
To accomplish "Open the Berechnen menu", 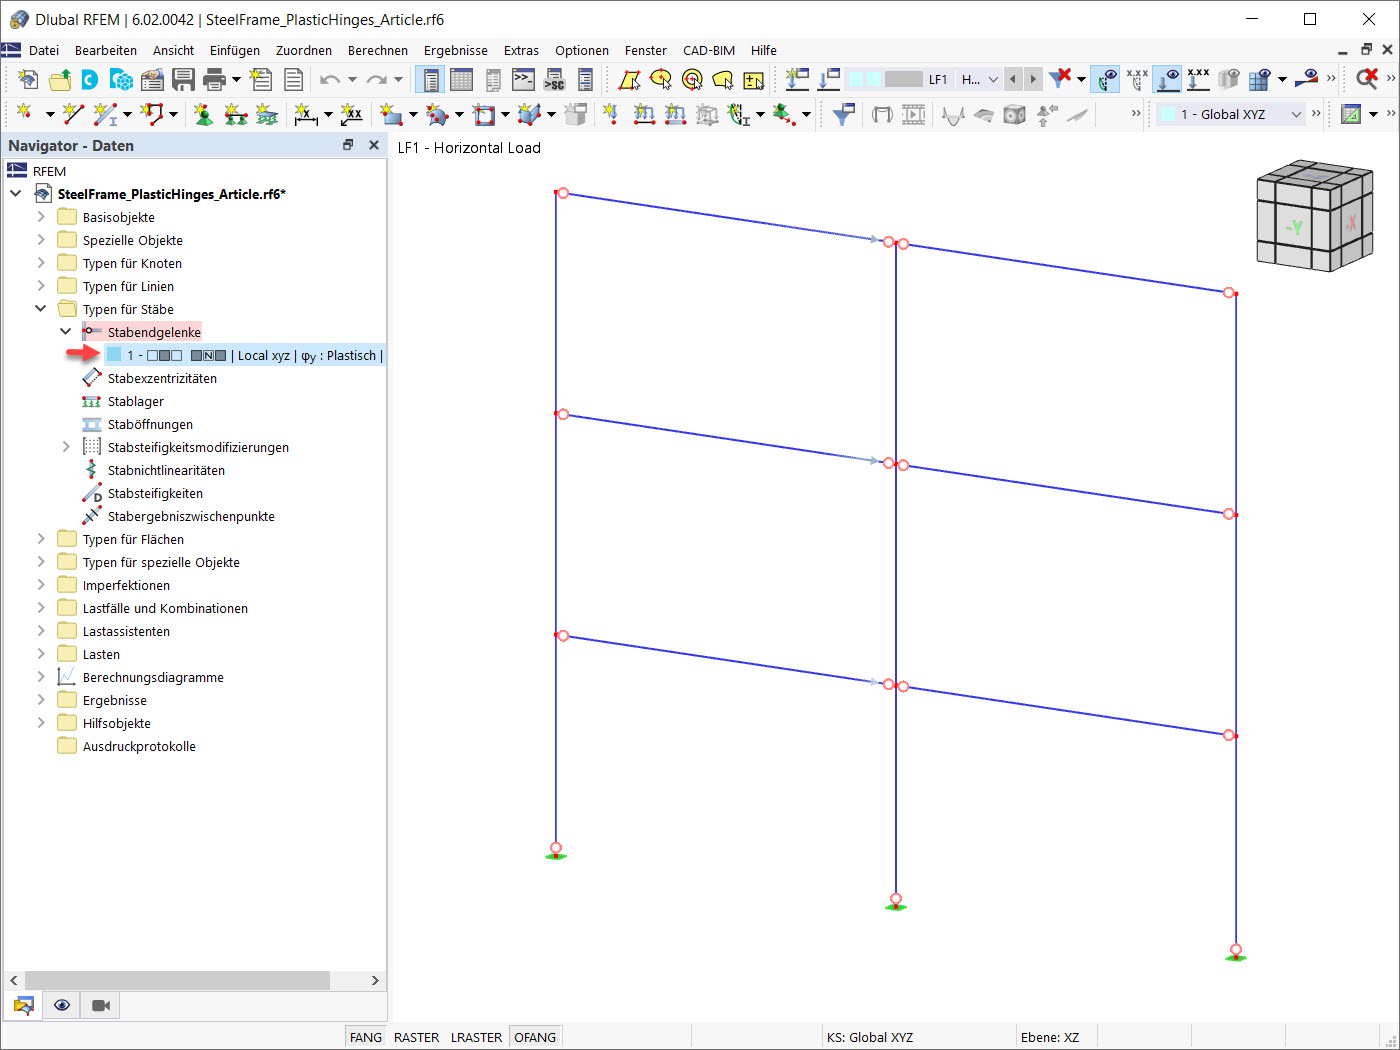I will click(378, 50).
